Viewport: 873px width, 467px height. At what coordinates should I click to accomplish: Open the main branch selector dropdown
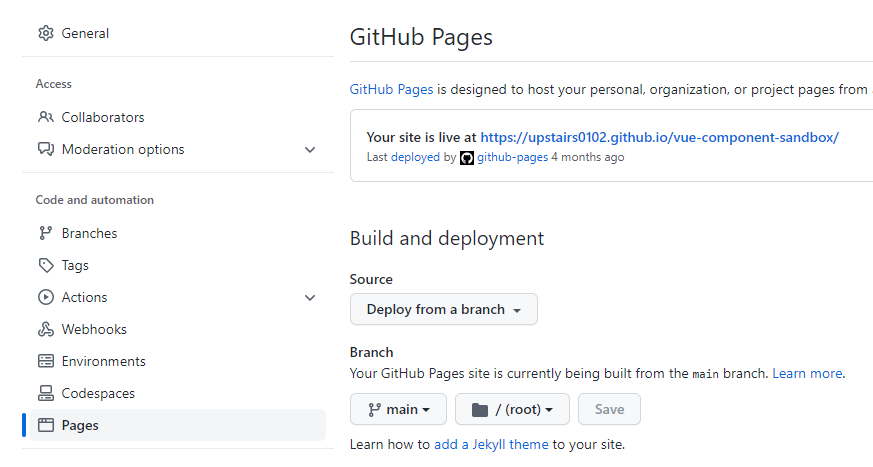398,409
